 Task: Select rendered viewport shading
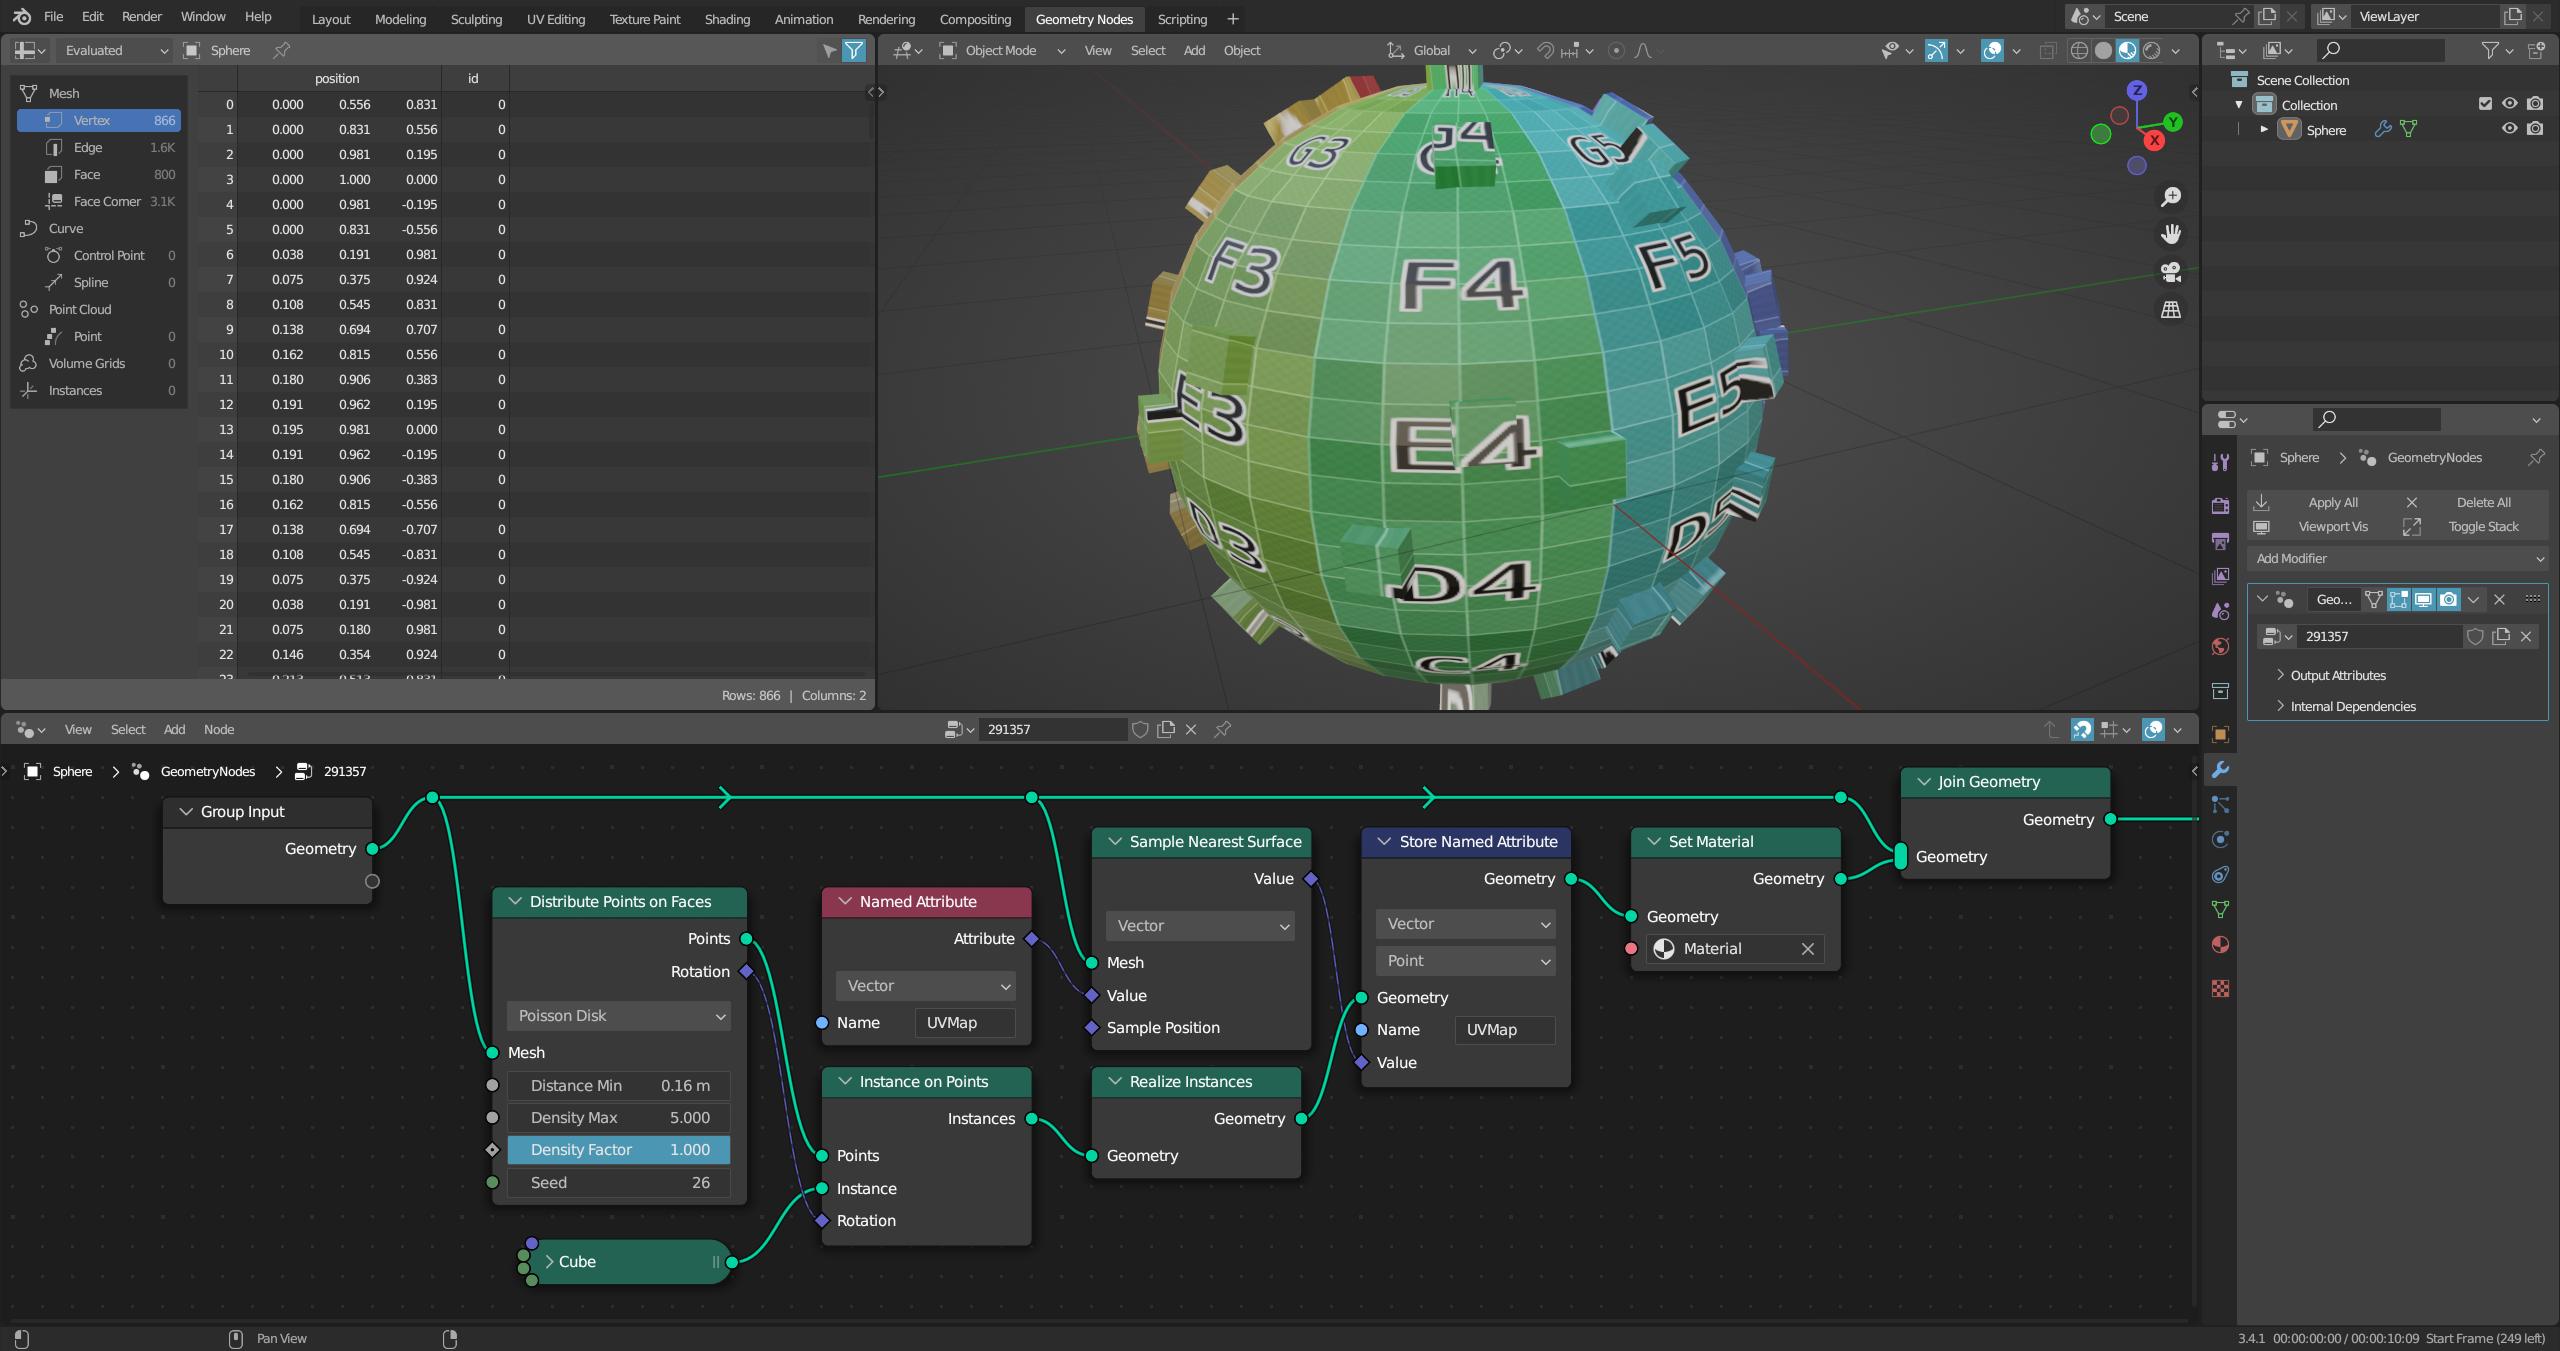tap(2151, 50)
